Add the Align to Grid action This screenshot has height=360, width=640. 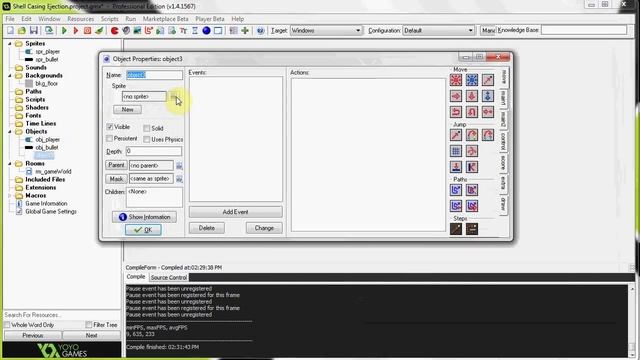[456, 151]
